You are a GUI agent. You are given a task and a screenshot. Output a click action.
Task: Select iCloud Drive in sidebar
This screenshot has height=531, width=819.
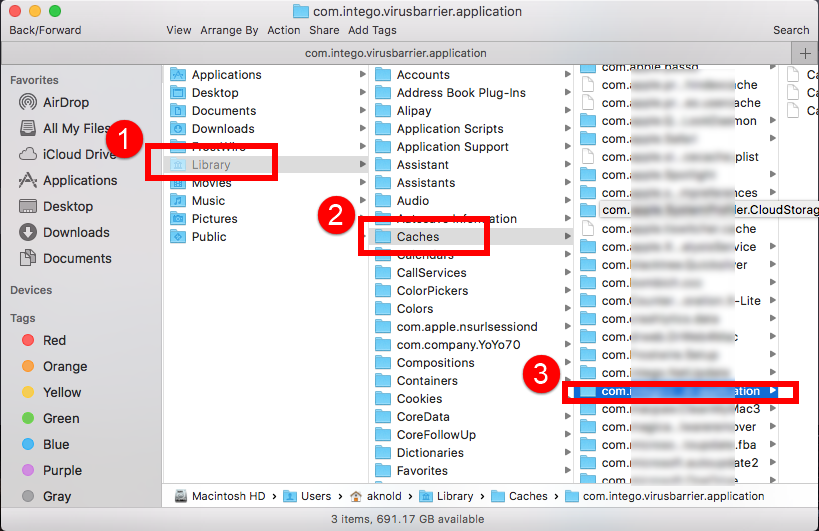pyautogui.click(x=79, y=154)
